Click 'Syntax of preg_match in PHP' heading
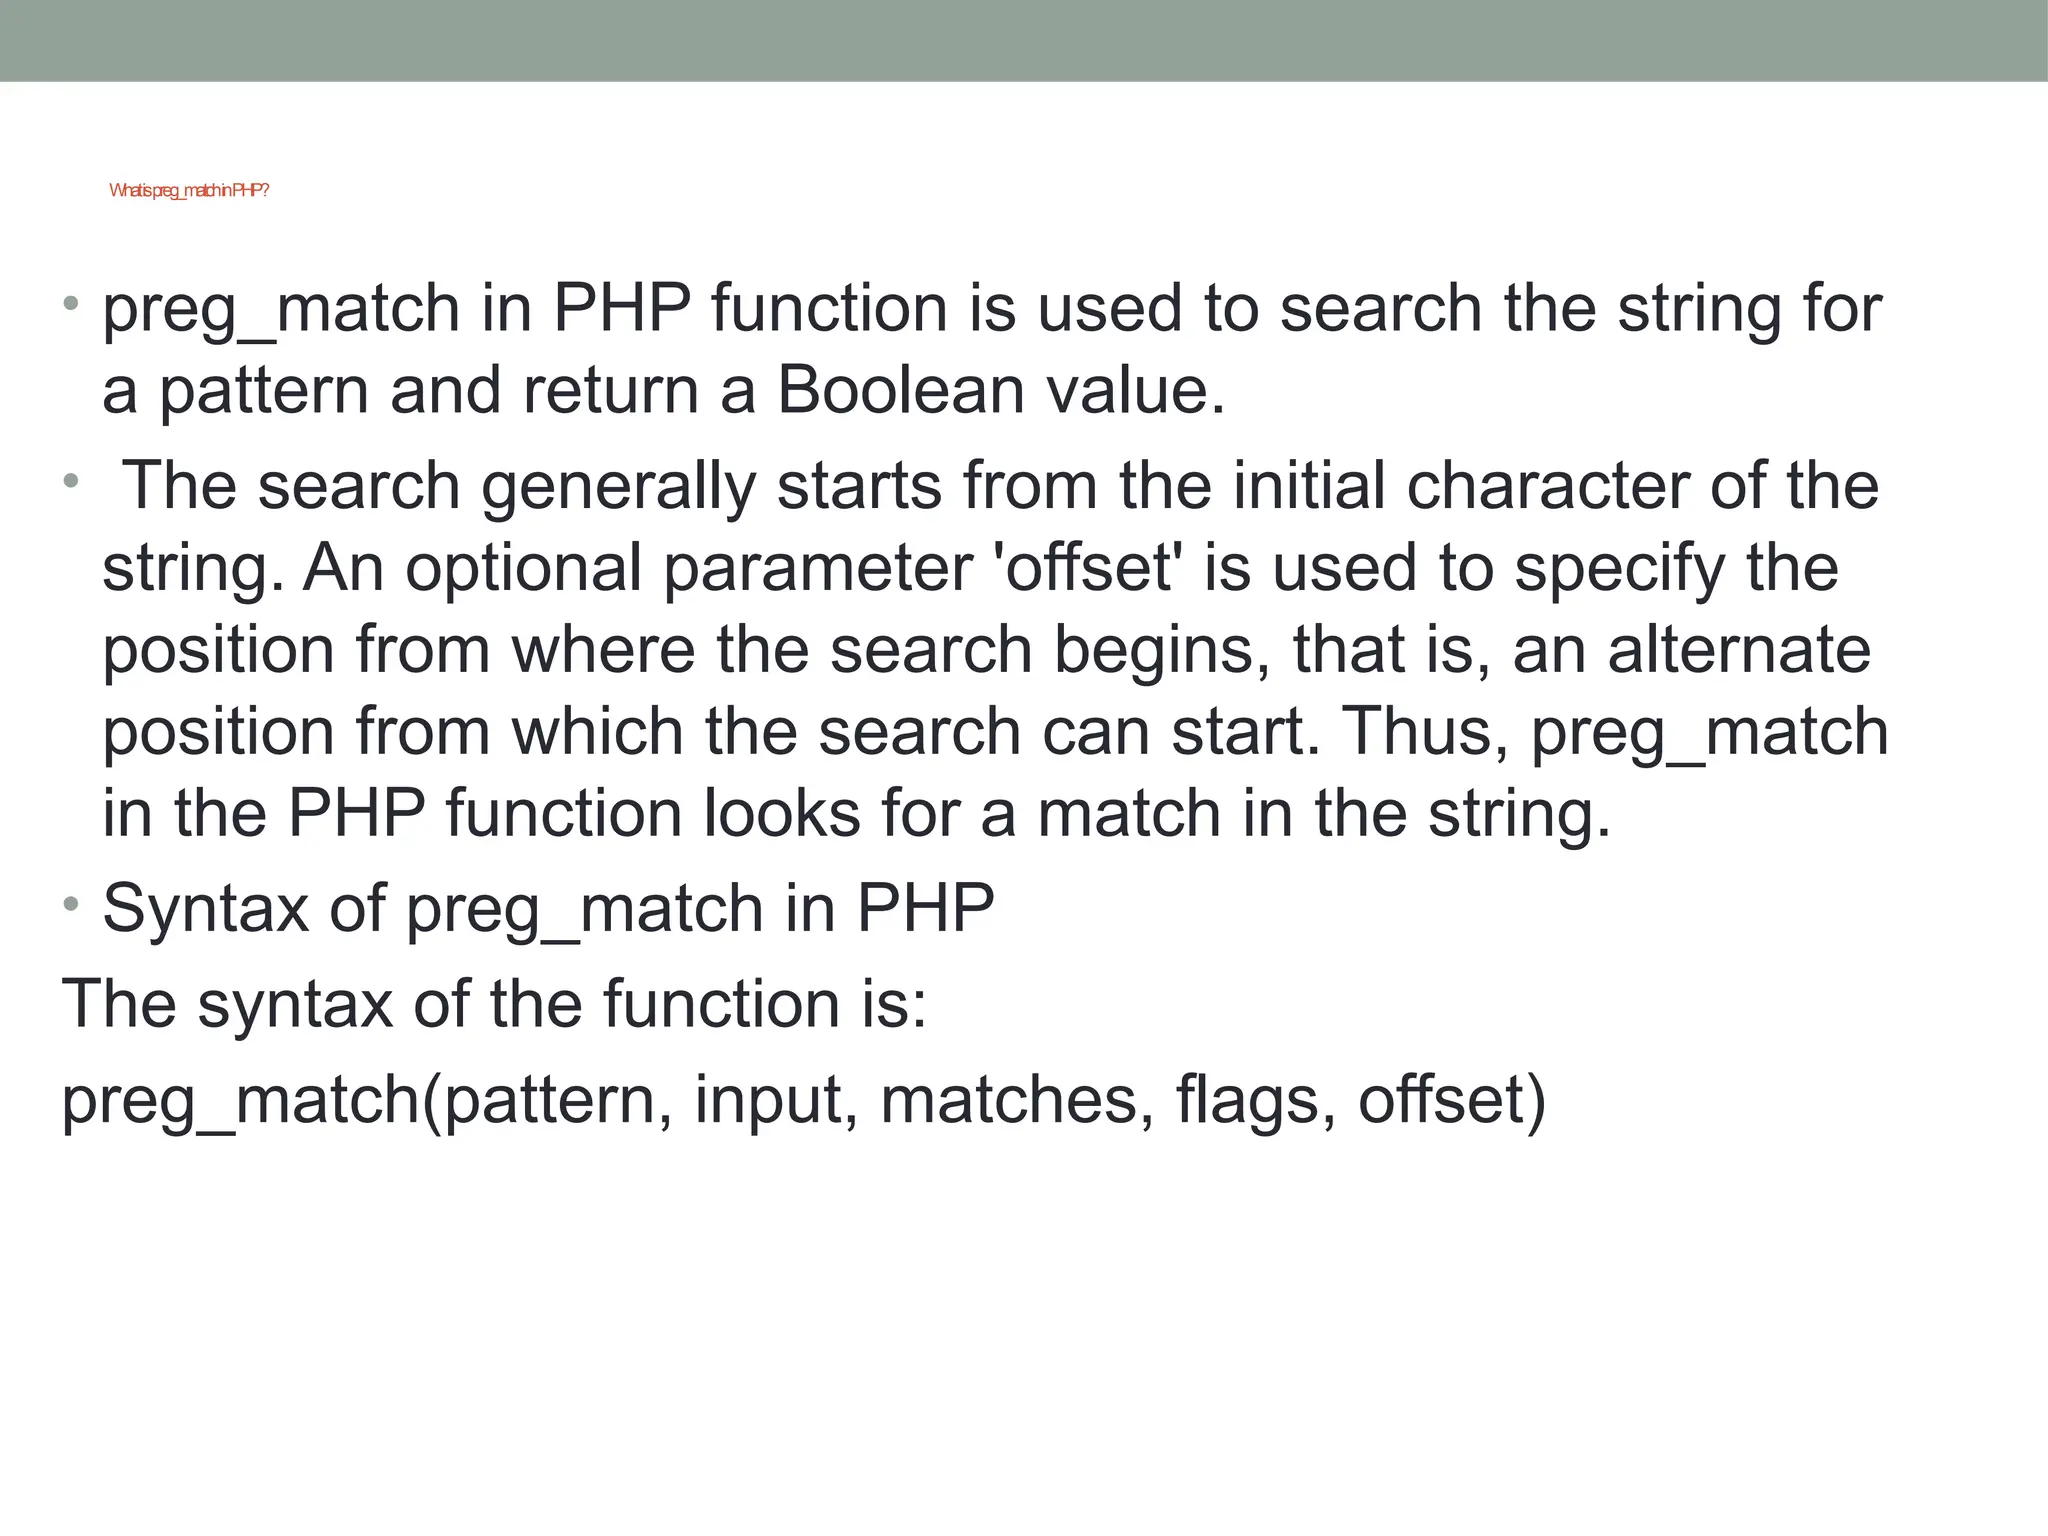This screenshot has height=1536, width=2048. point(548,910)
